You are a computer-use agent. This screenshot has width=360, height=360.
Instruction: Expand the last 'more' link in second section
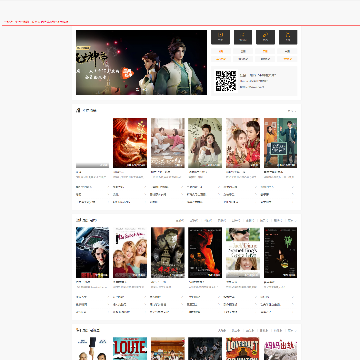tap(292, 220)
